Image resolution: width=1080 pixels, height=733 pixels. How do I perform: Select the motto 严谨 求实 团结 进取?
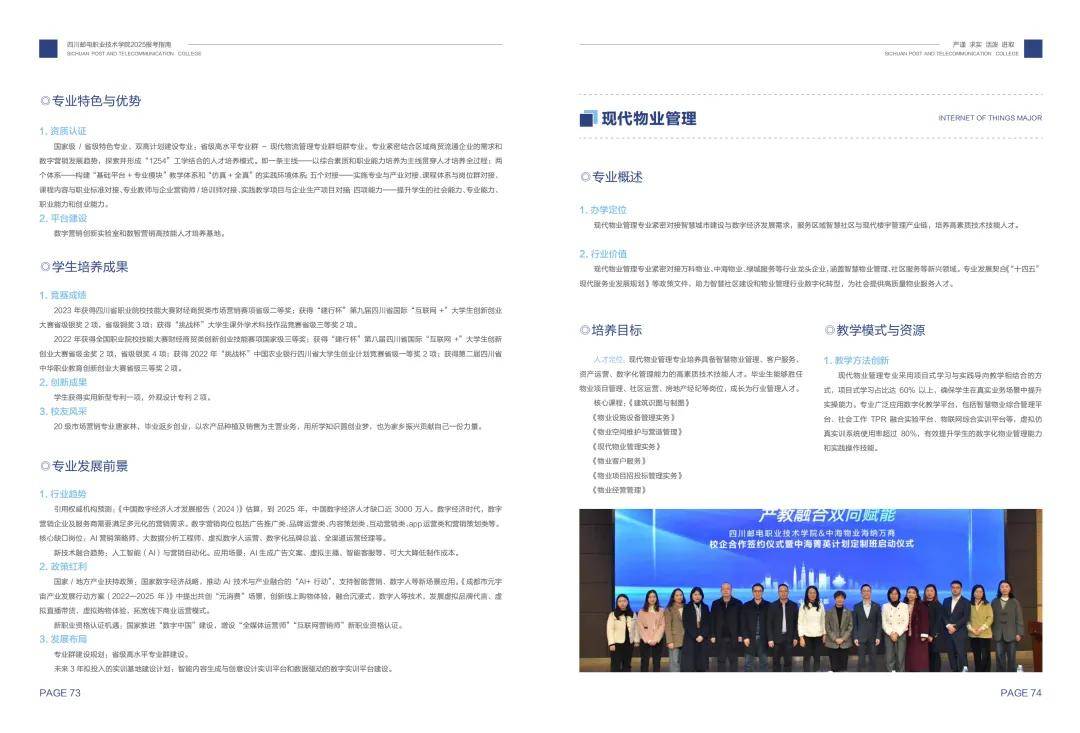click(x=984, y=44)
